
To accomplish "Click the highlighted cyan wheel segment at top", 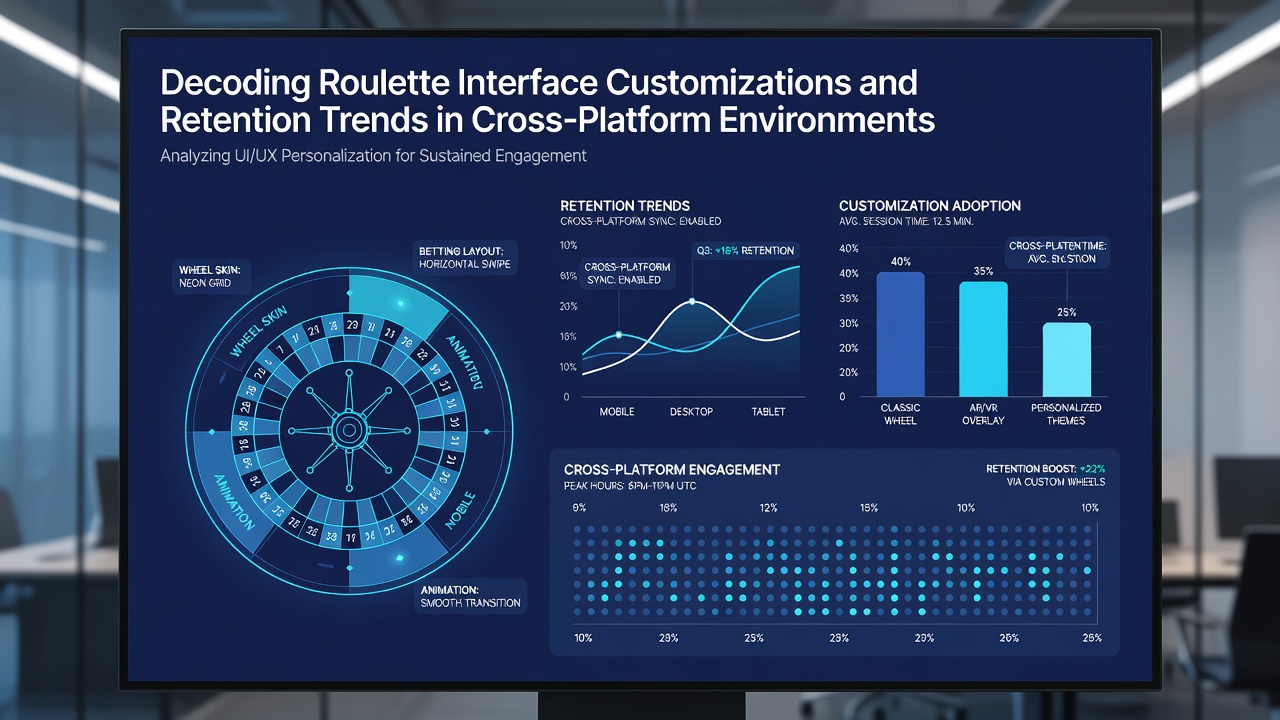I will tap(398, 303).
